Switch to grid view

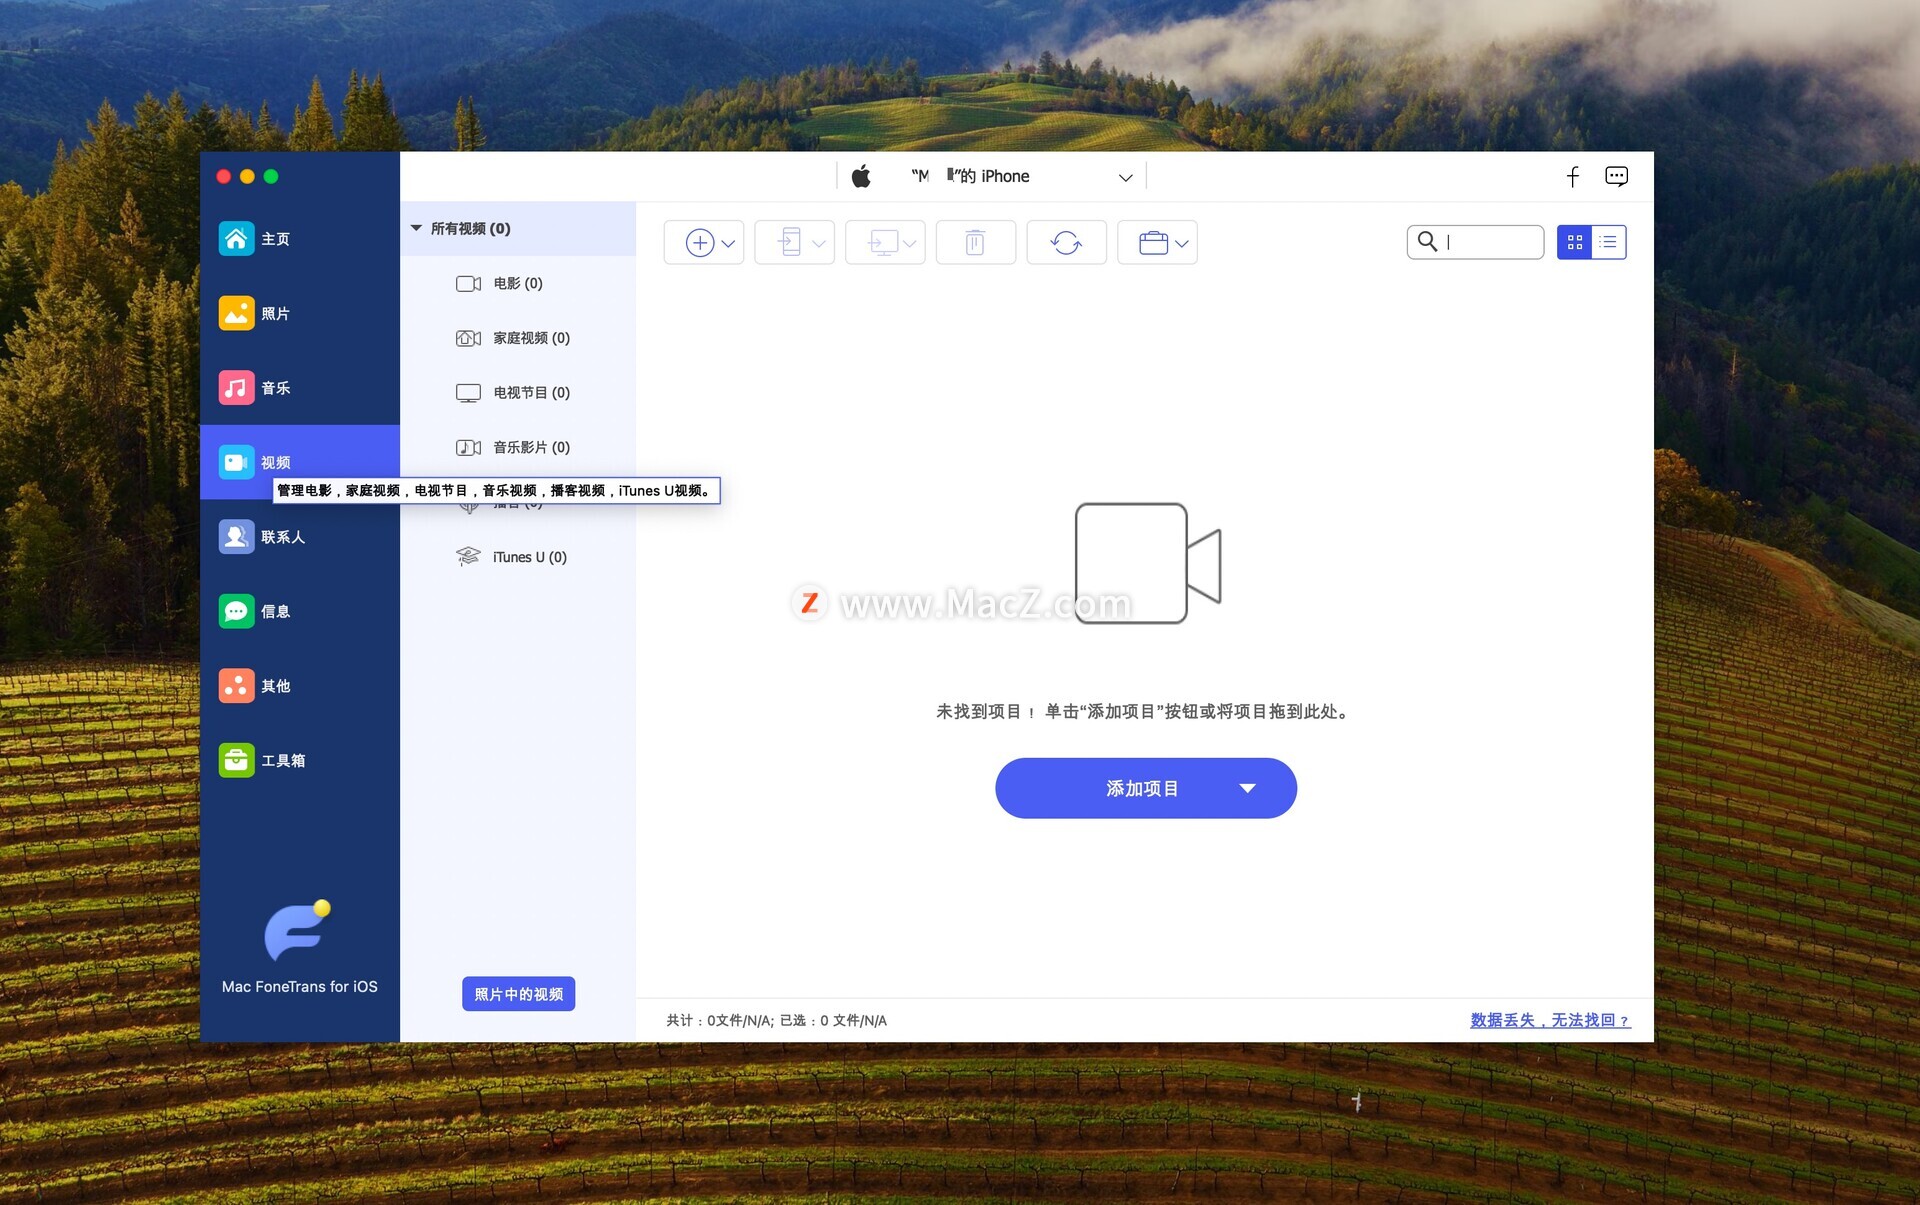[x=1574, y=242]
